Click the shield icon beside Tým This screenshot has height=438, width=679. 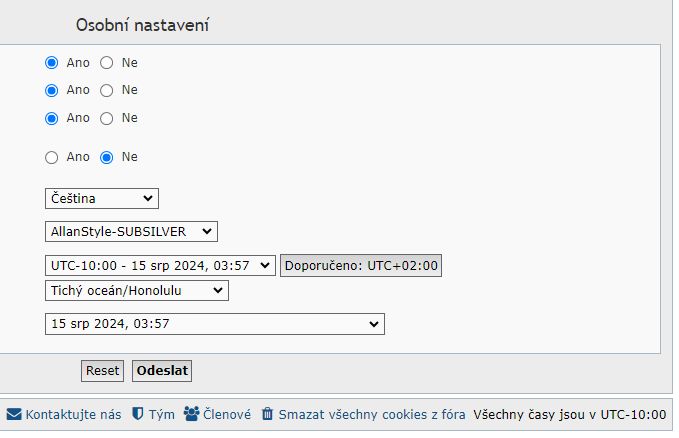coord(139,414)
